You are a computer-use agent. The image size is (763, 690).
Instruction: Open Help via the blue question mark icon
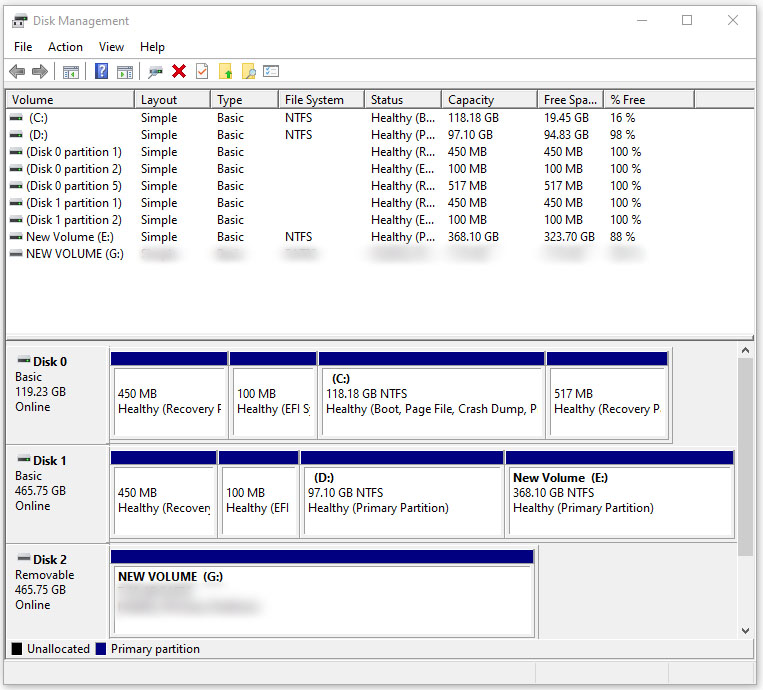(x=102, y=71)
